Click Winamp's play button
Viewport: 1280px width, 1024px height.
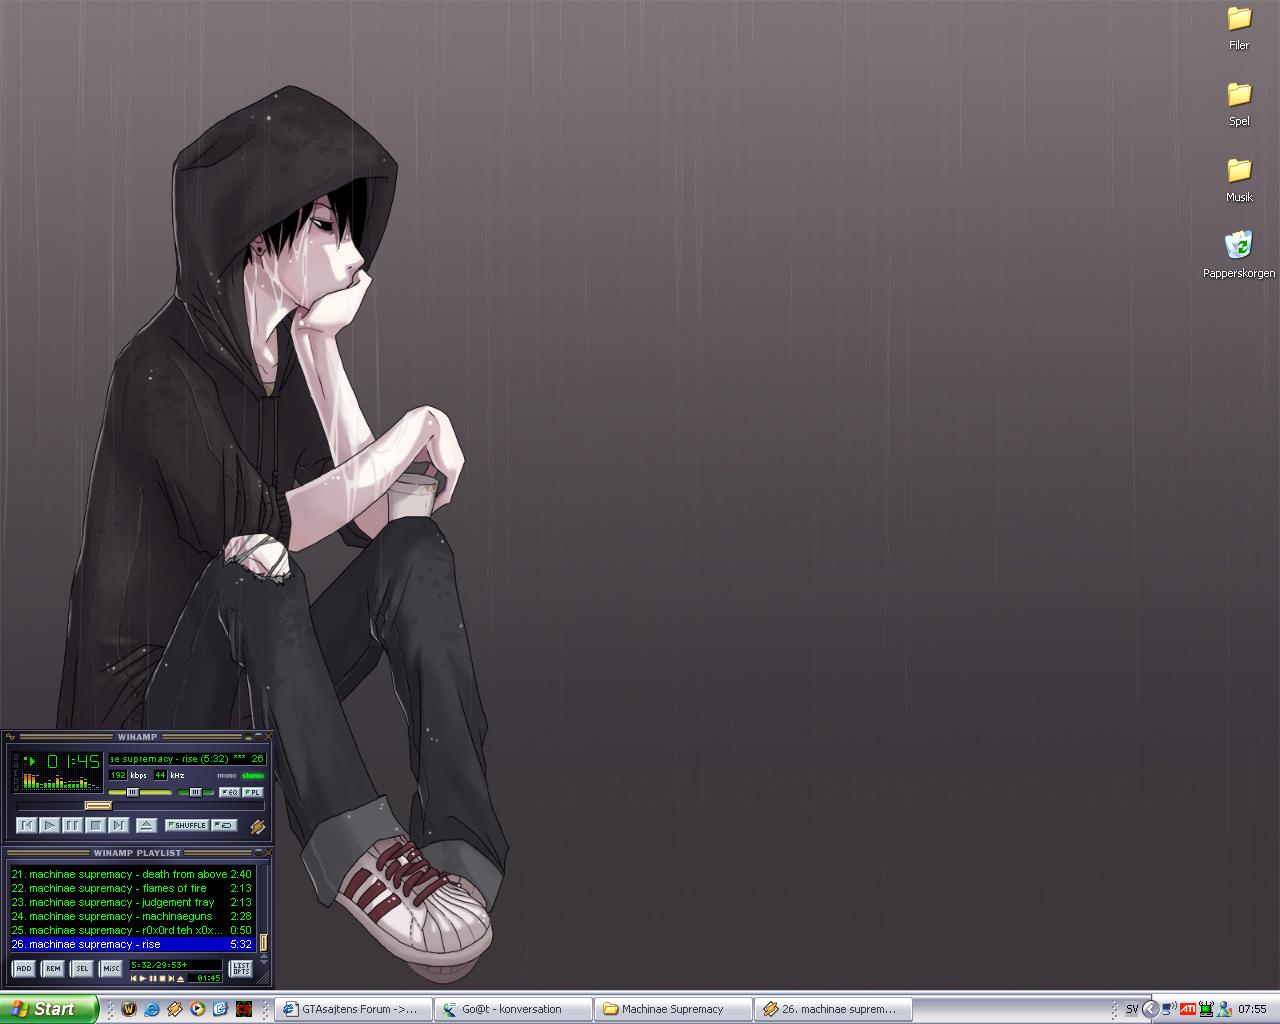[49, 825]
